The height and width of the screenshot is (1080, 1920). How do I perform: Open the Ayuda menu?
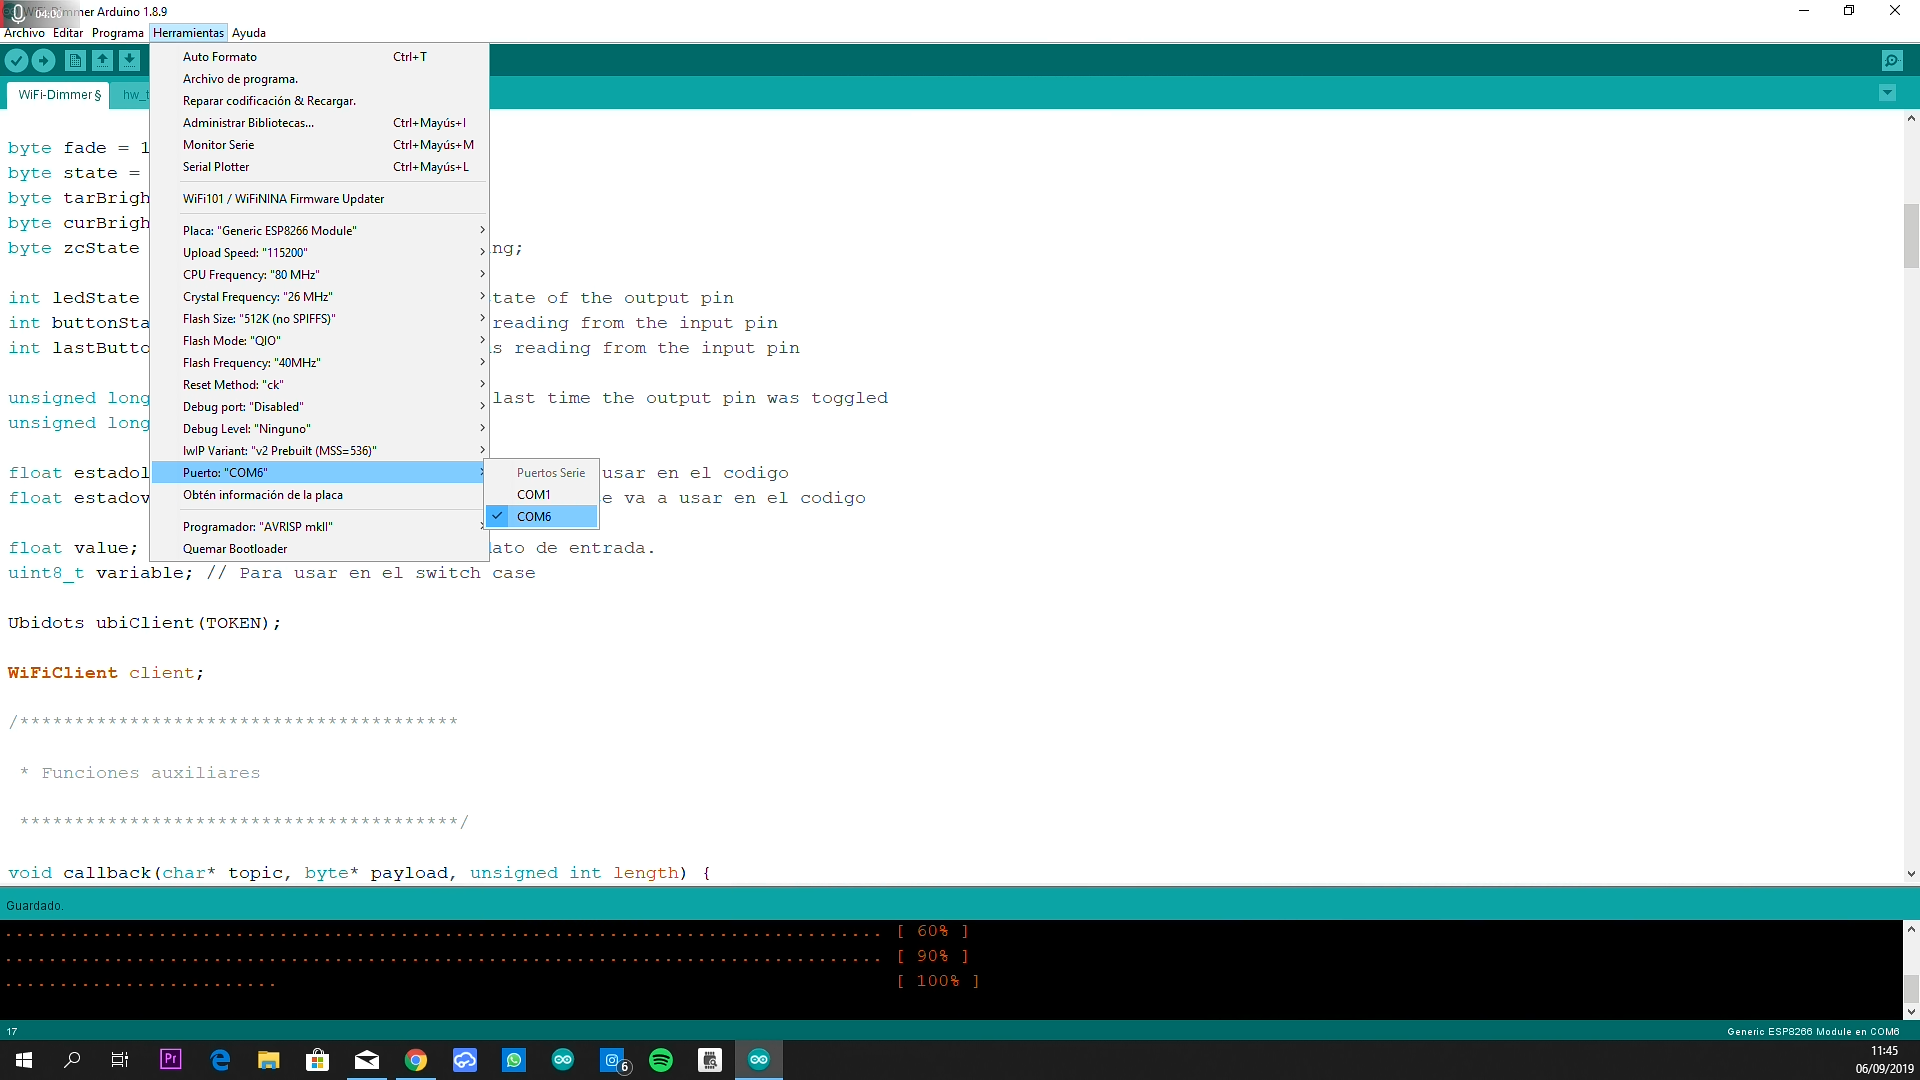(x=249, y=33)
